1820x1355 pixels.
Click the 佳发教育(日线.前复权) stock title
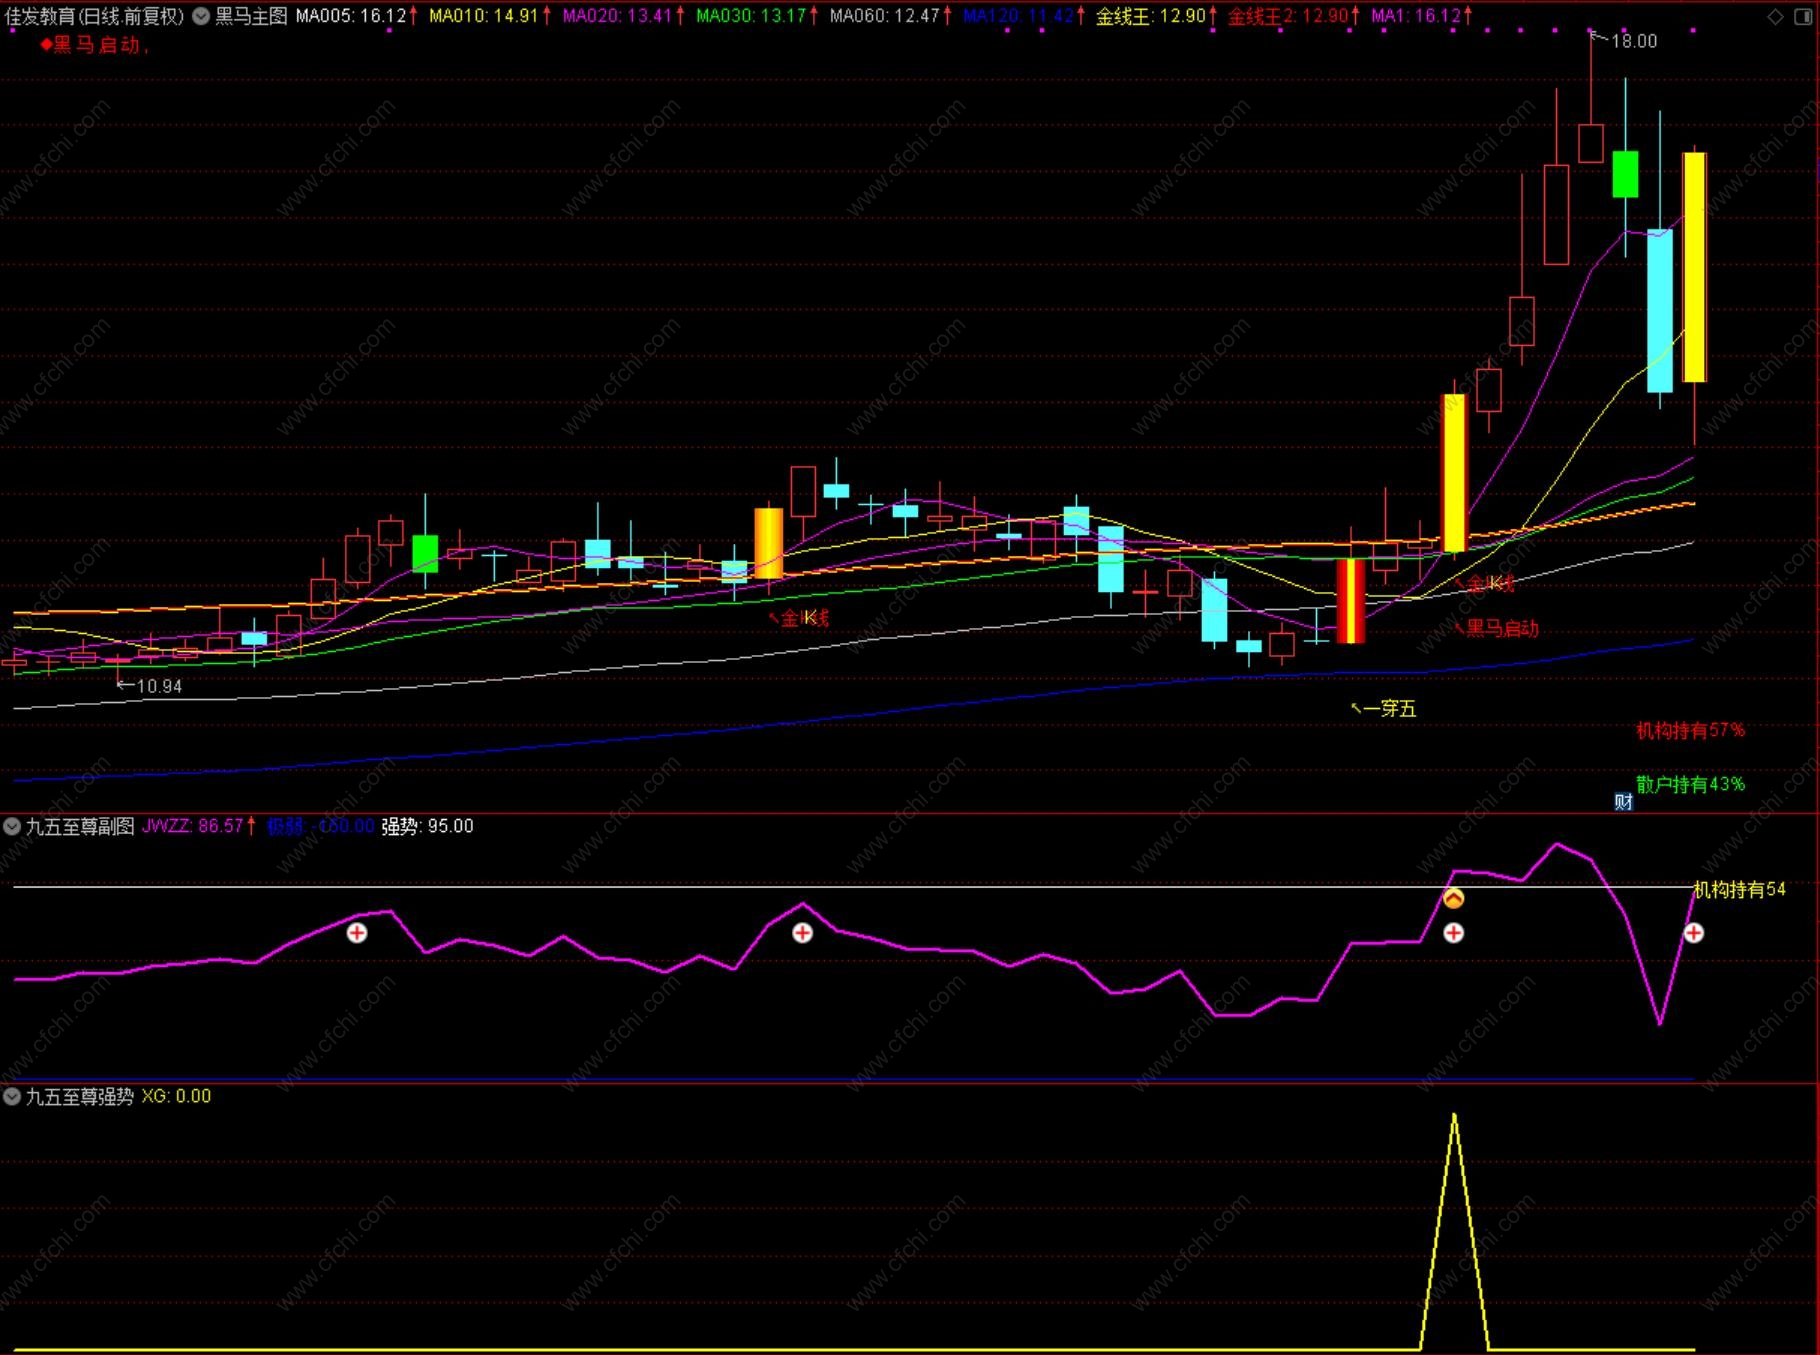click(x=95, y=16)
